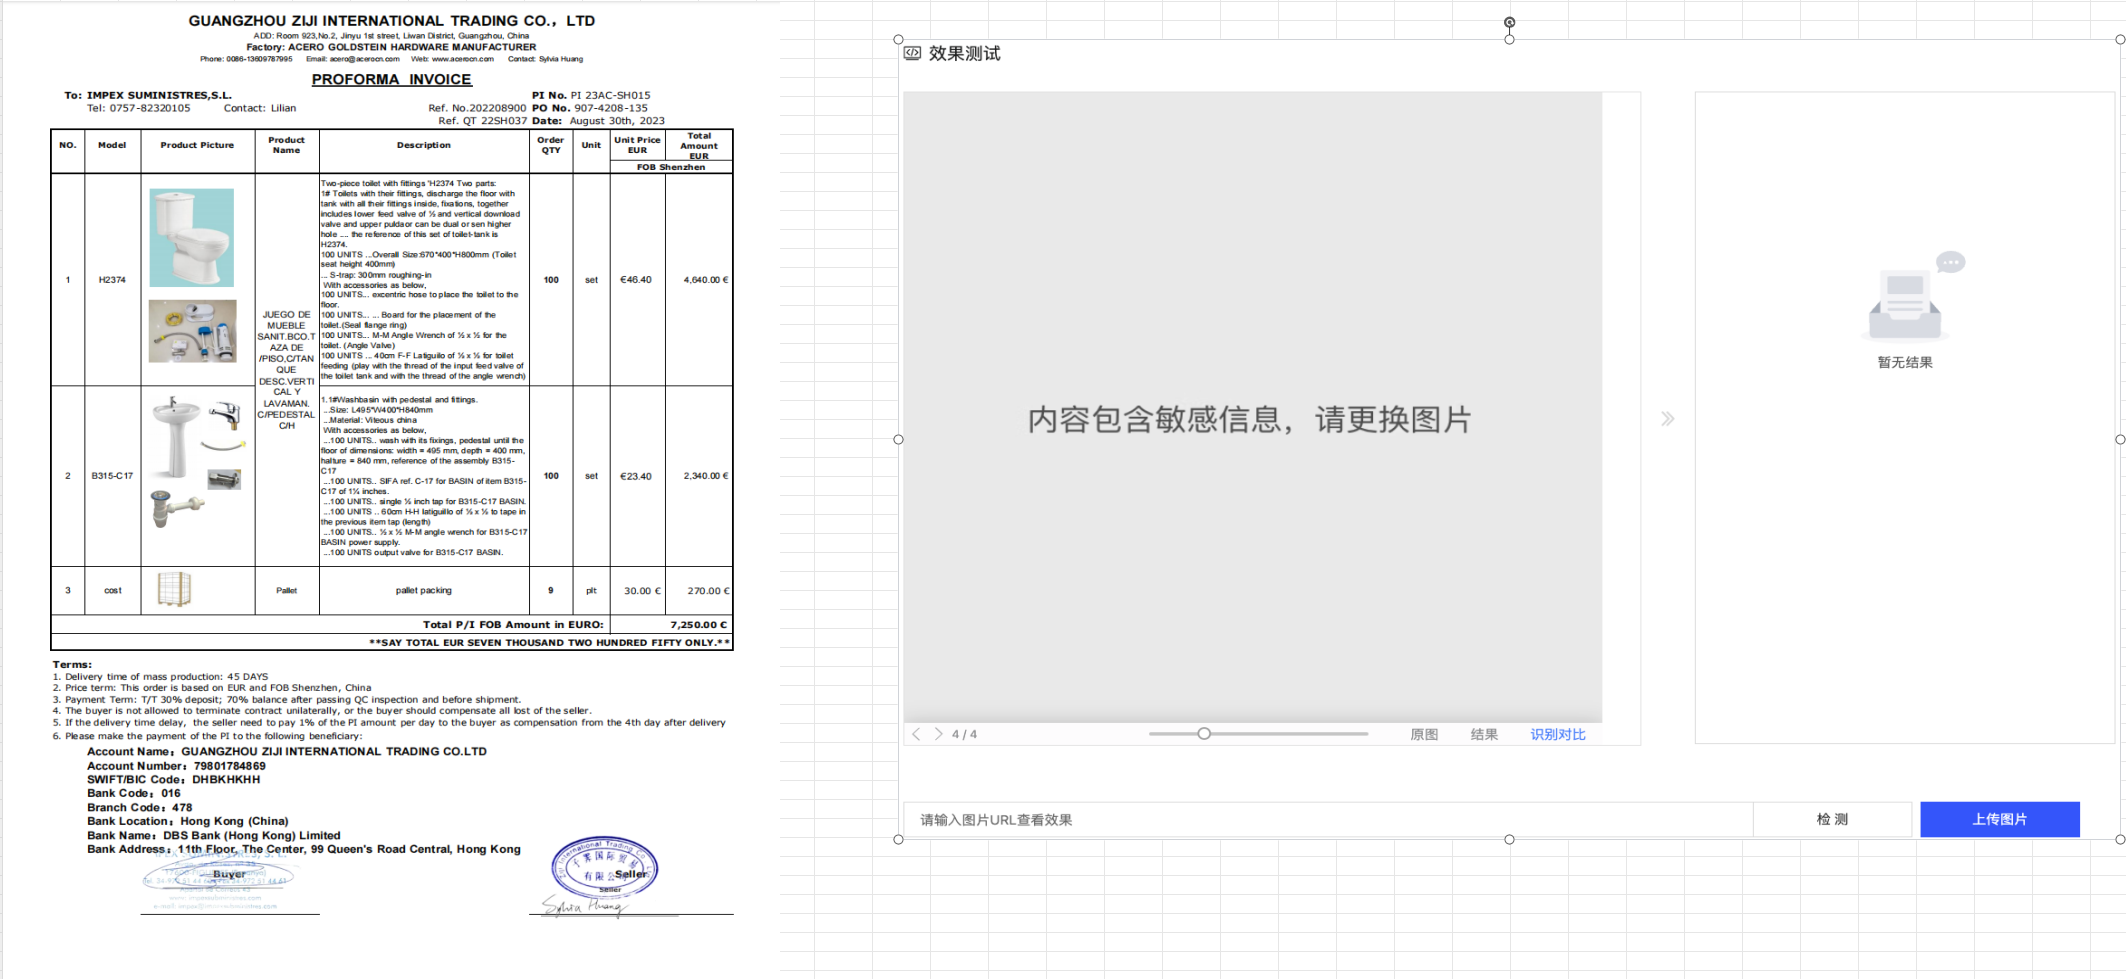The image size is (2126, 979).
Task: Click the bottom-right resize handle of the embedded image
Action: pyautogui.click(x=2120, y=839)
